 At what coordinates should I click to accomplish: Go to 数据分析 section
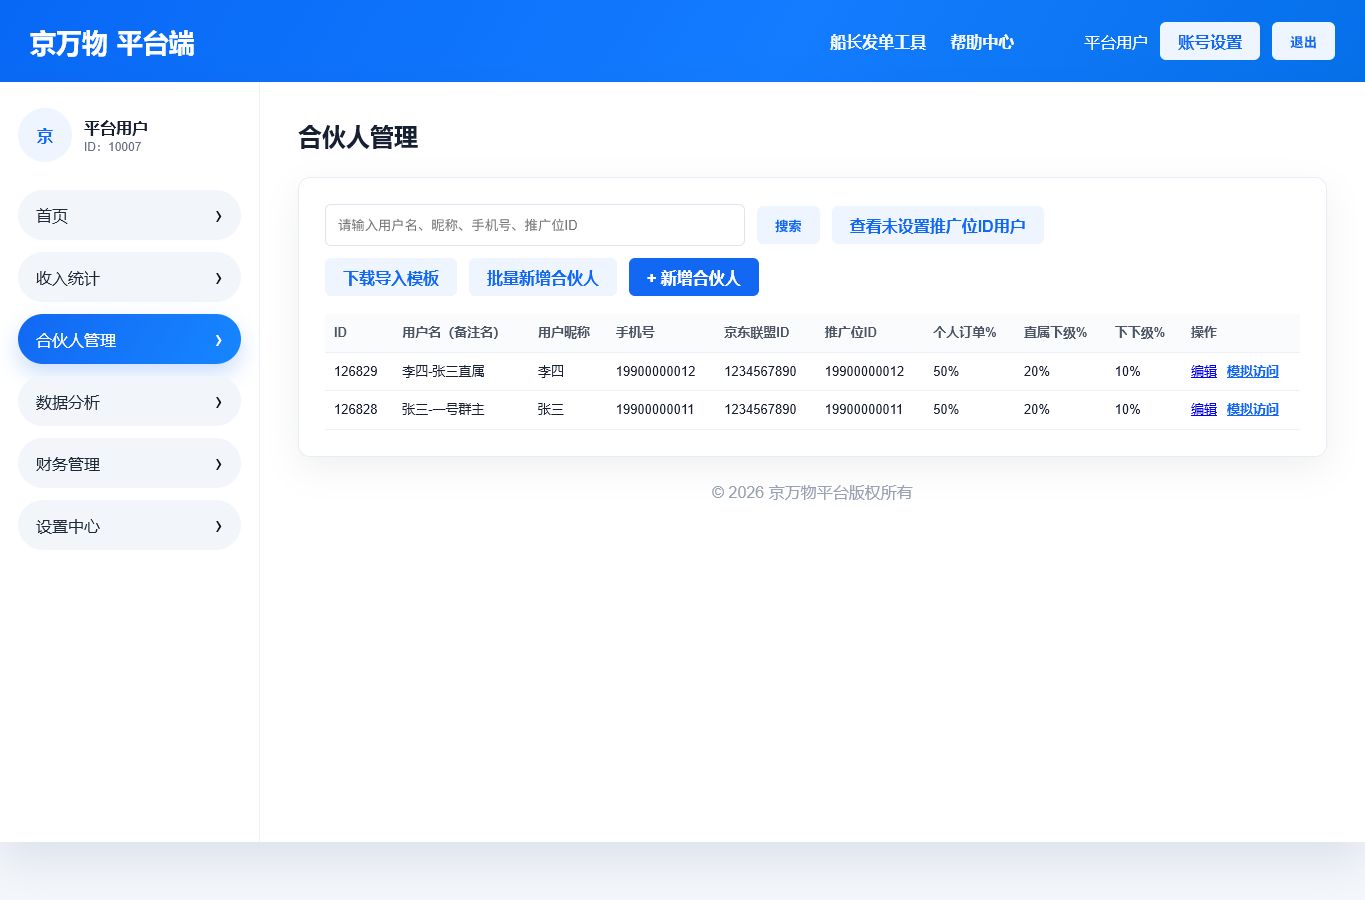[x=129, y=401]
